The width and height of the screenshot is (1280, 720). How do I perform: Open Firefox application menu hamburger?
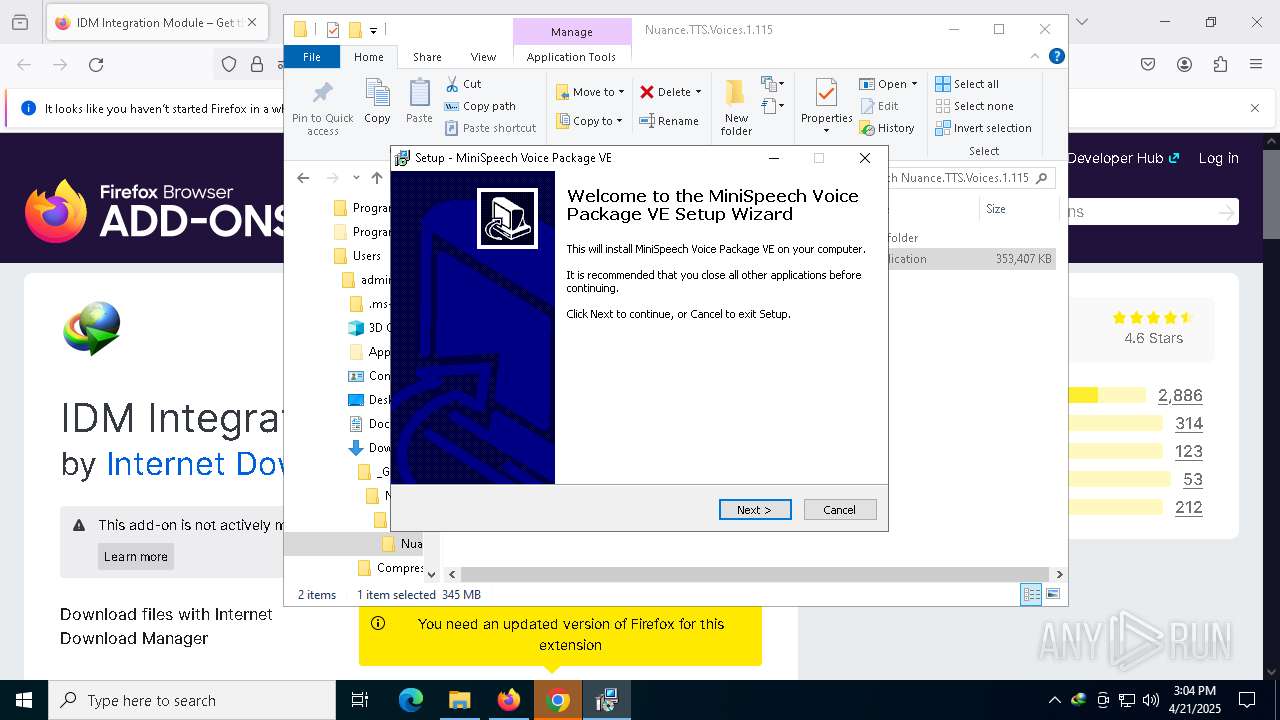click(x=1256, y=65)
